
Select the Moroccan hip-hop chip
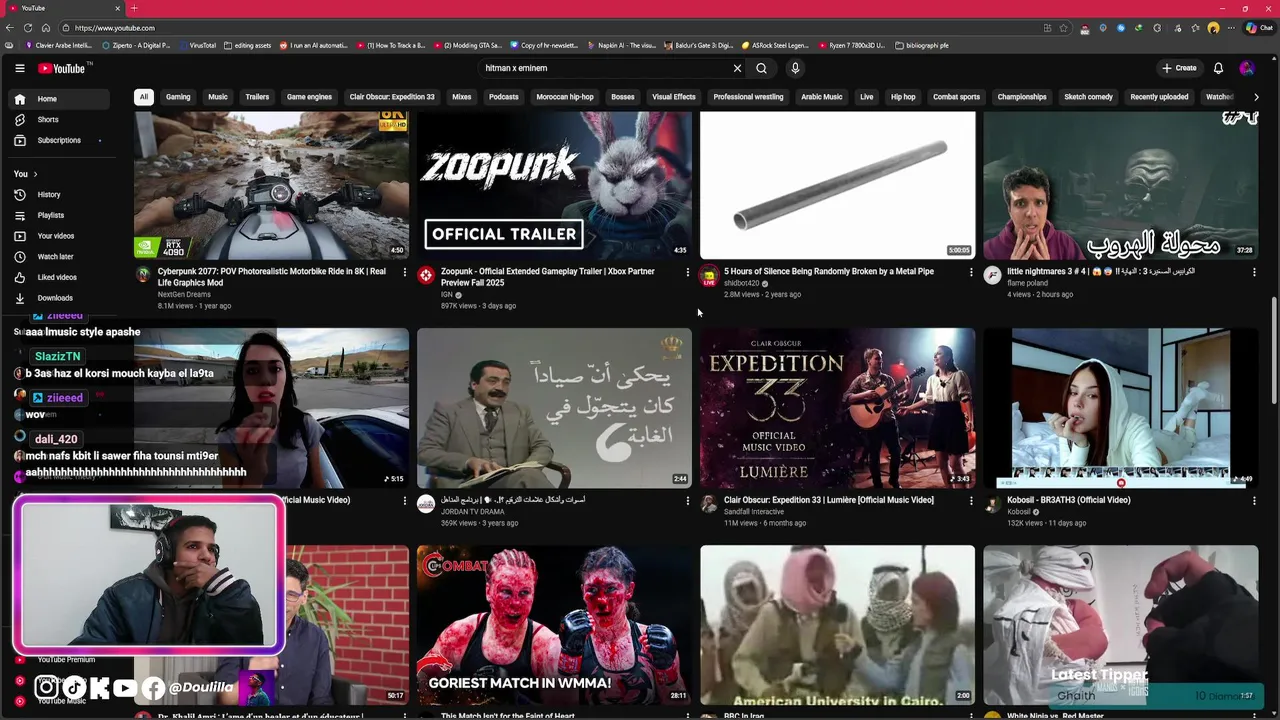(x=565, y=97)
